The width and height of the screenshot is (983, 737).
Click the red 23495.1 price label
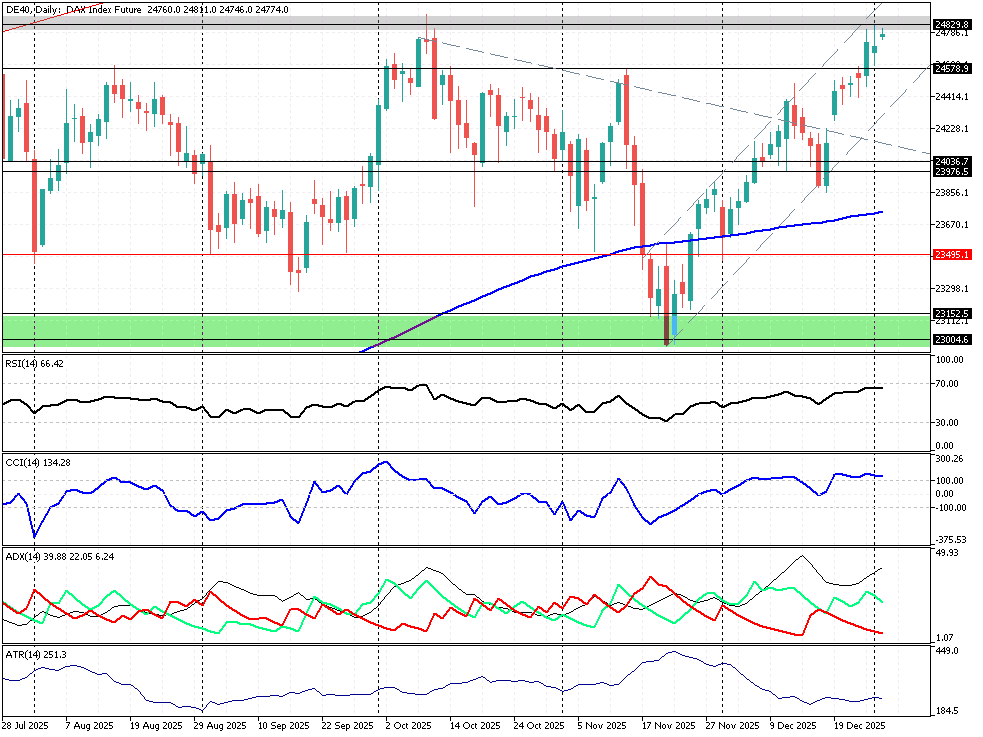(951, 254)
